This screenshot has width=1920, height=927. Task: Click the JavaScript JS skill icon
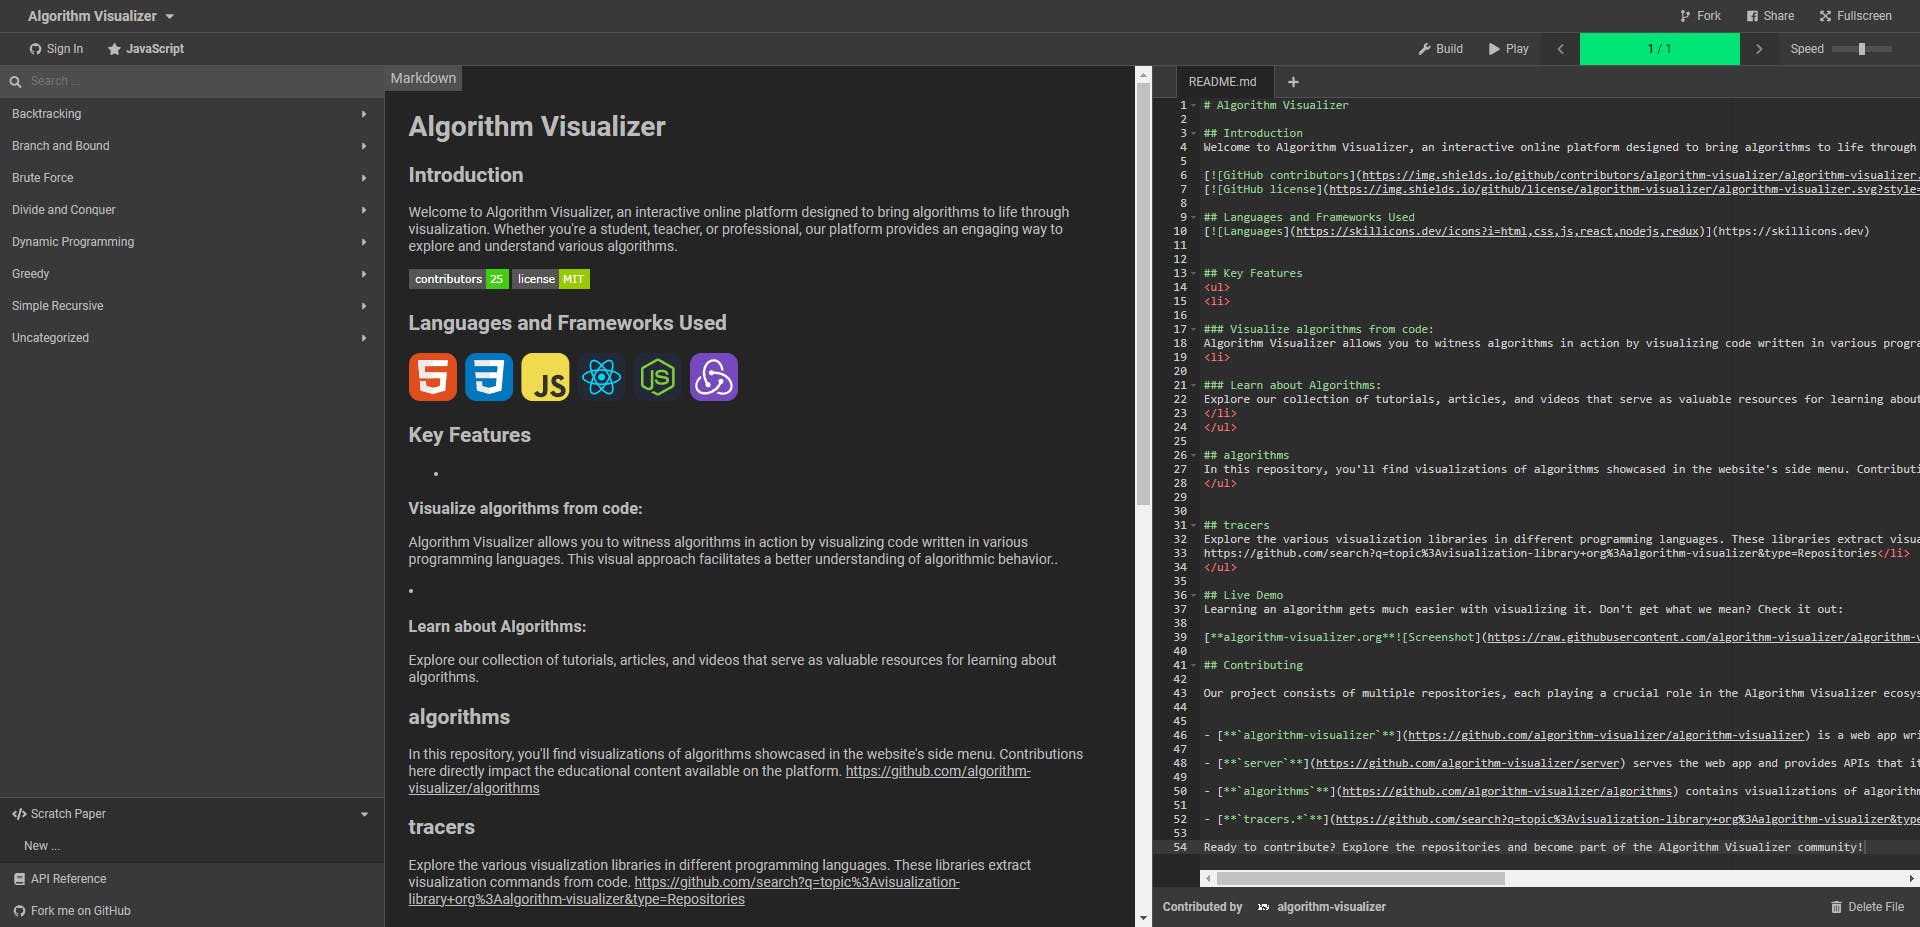click(x=545, y=377)
